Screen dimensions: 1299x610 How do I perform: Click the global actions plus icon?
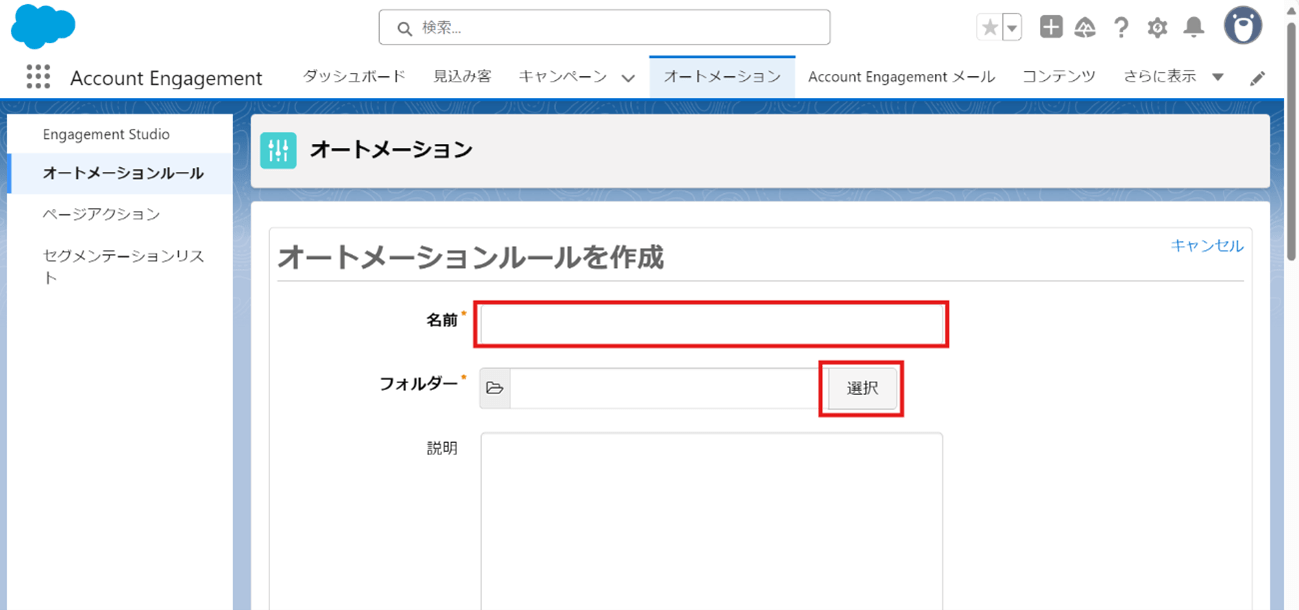point(1050,27)
